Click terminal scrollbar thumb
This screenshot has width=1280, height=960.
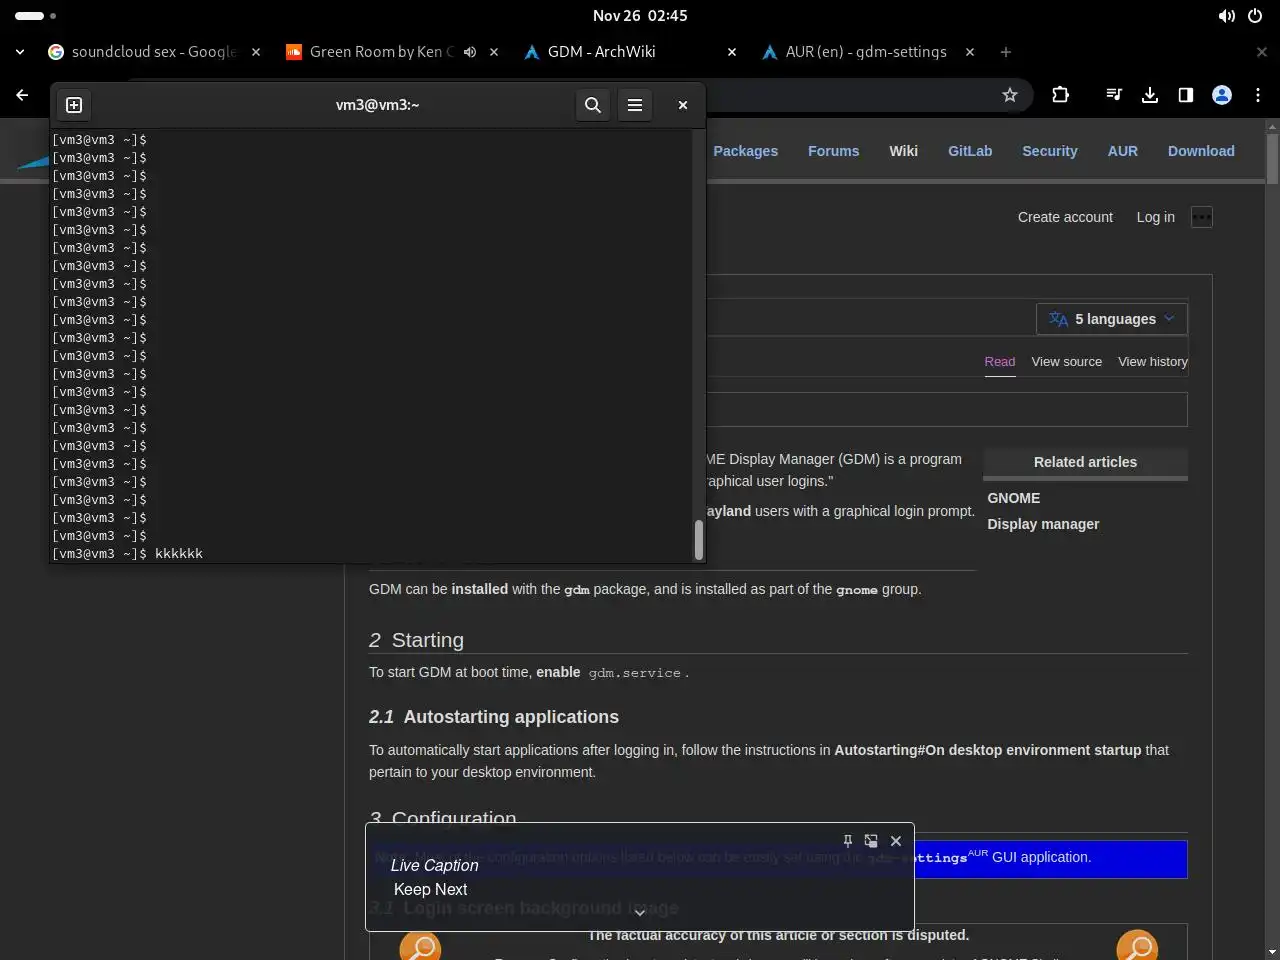[699, 540]
